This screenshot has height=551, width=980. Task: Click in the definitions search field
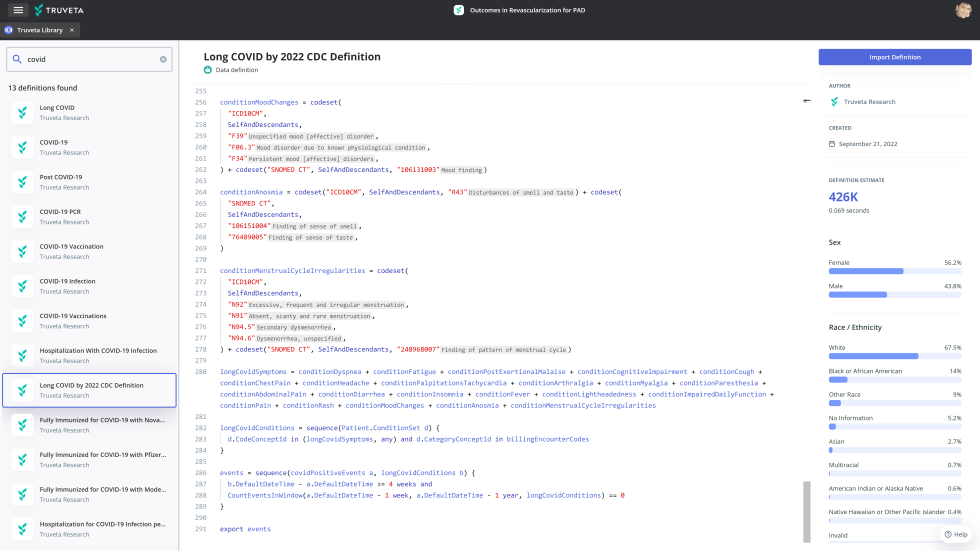tap(90, 59)
